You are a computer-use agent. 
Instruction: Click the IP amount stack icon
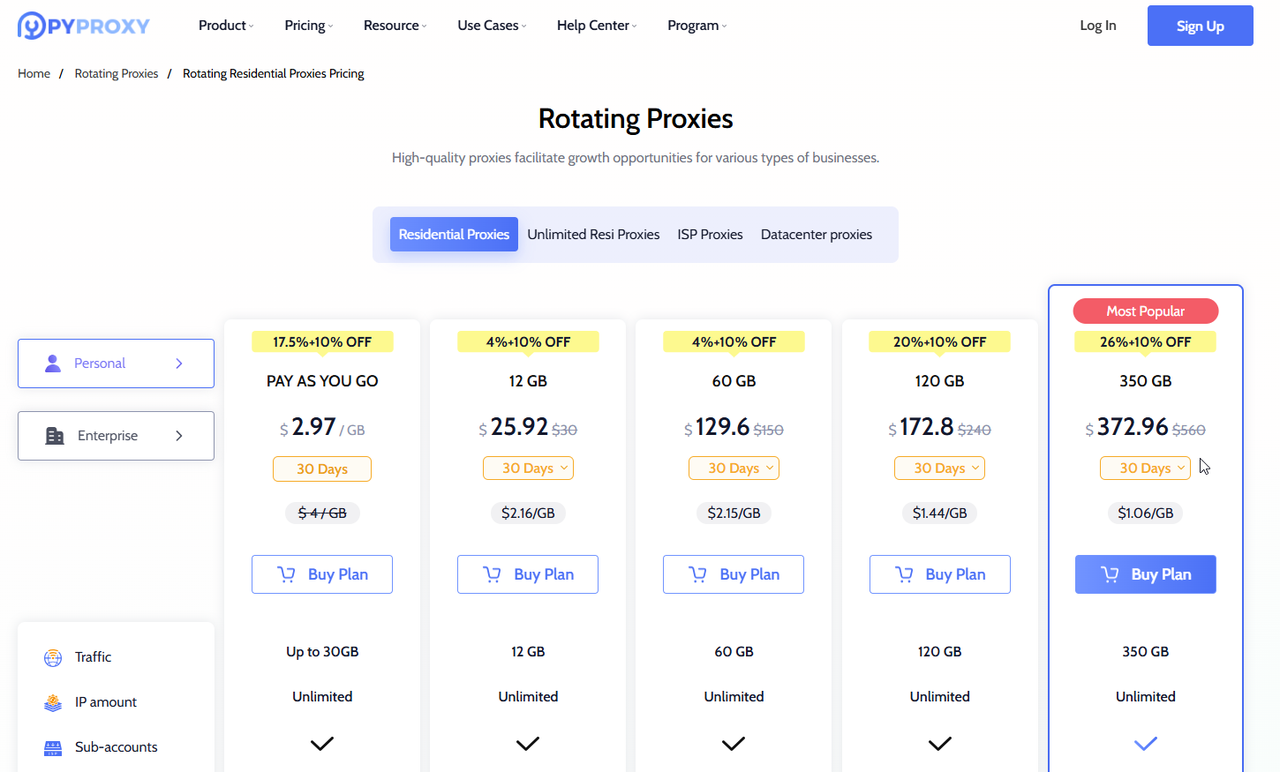click(51, 702)
